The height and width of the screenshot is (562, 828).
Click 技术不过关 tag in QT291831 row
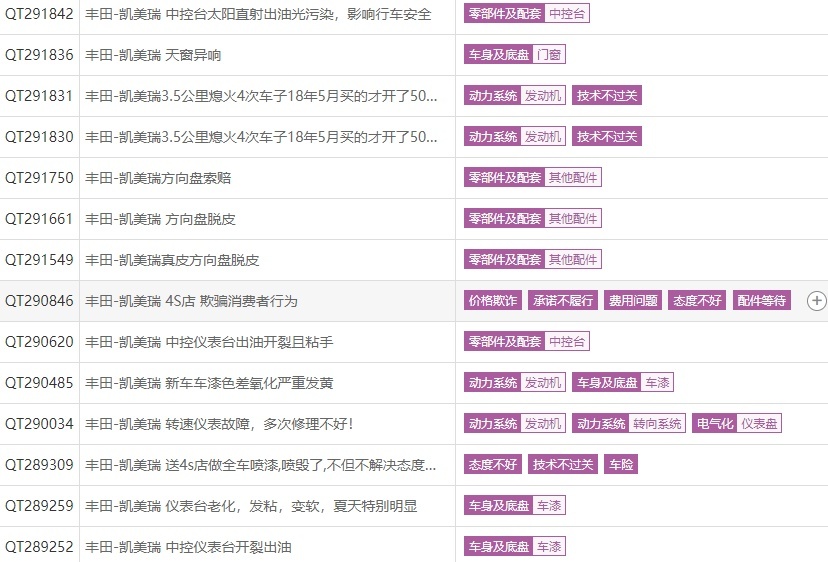click(607, 96)
